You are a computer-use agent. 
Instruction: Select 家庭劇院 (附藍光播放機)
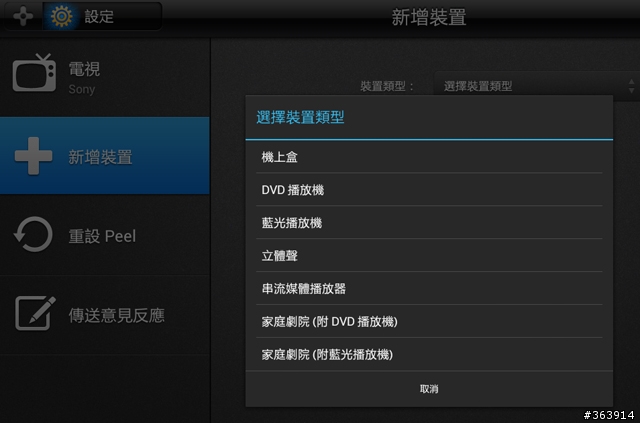tap(429, 354)
